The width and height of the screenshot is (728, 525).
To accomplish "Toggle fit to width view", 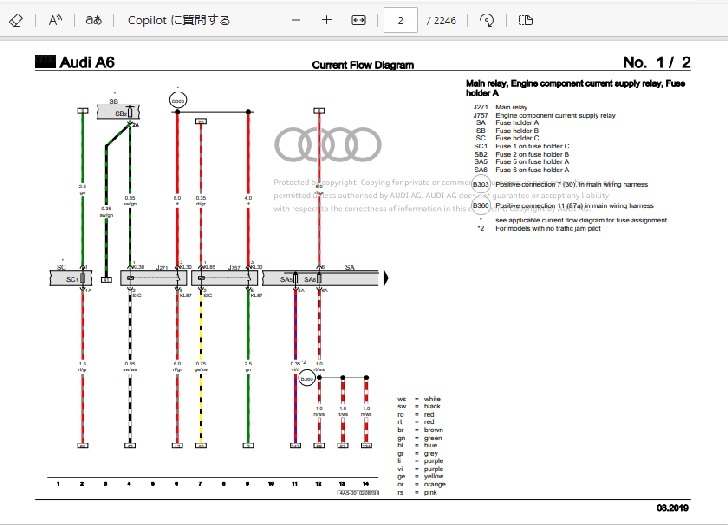I will click(358, 20).
